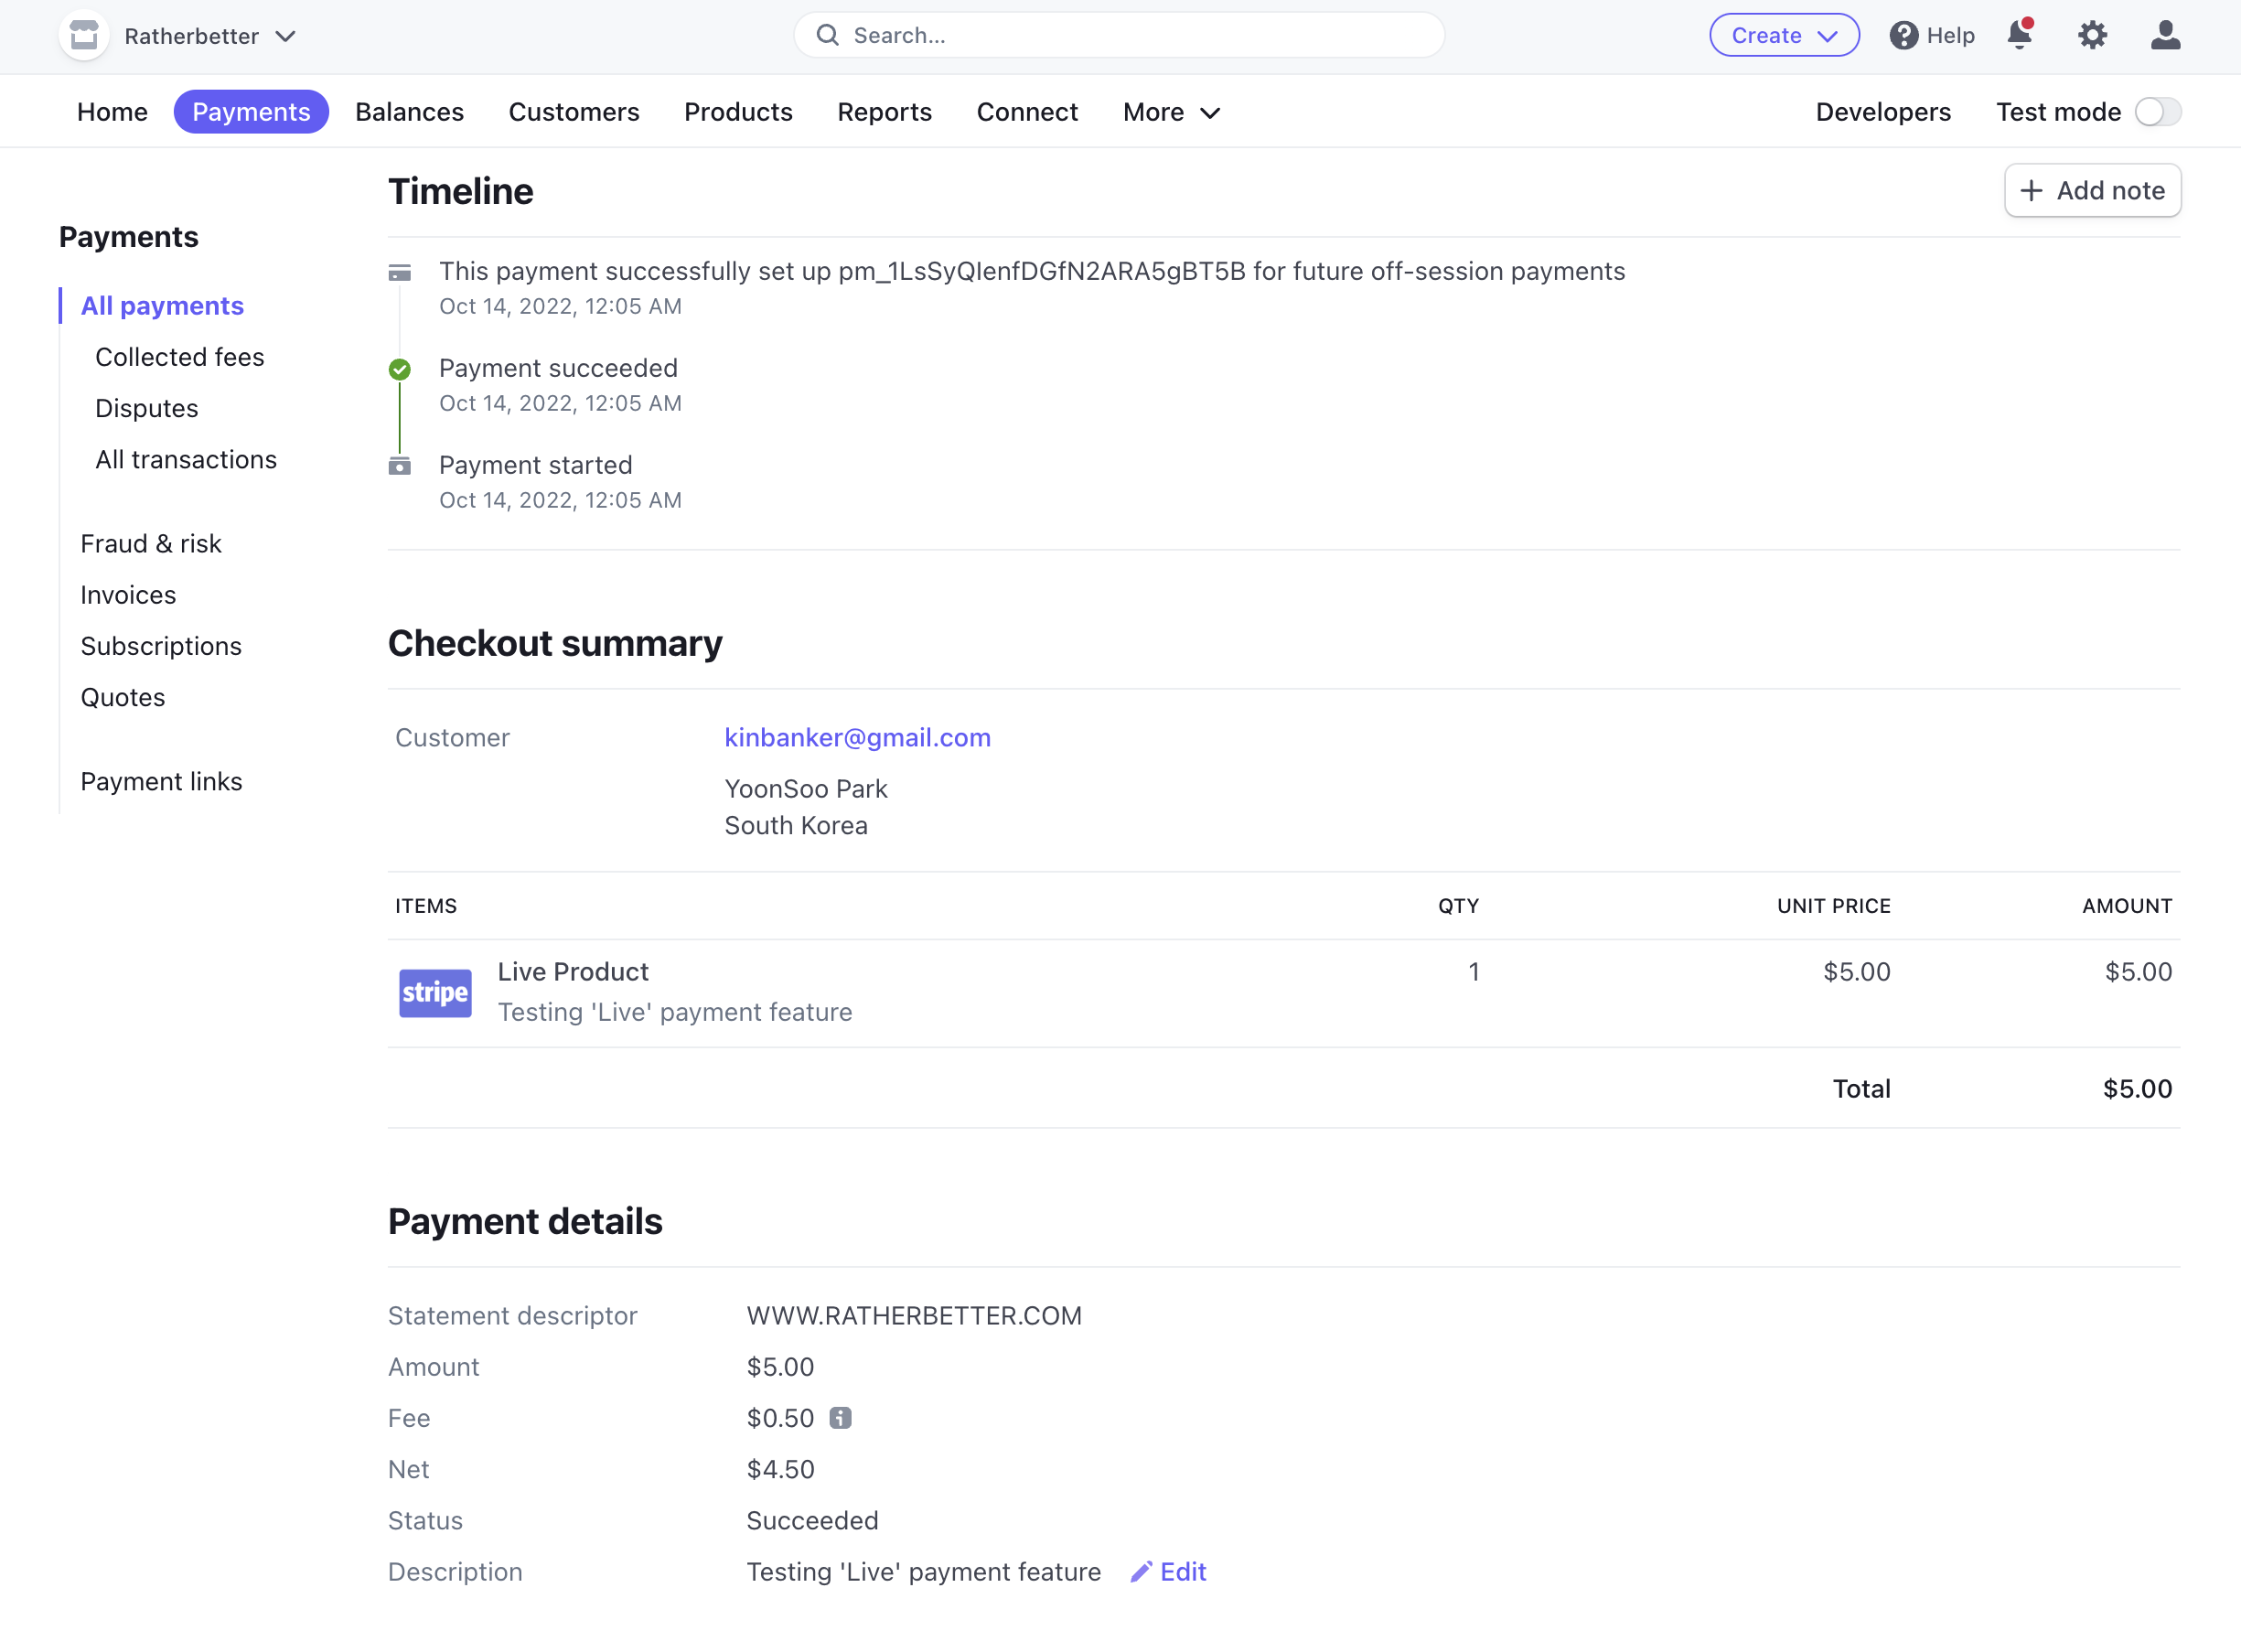
Task: Open kinbanker@gmail.com customer link
Action: coord(857,738)
